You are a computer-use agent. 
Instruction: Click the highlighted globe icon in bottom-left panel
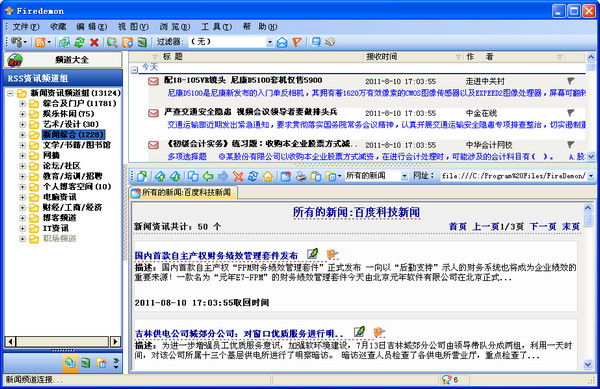click(x=70, y=363)
